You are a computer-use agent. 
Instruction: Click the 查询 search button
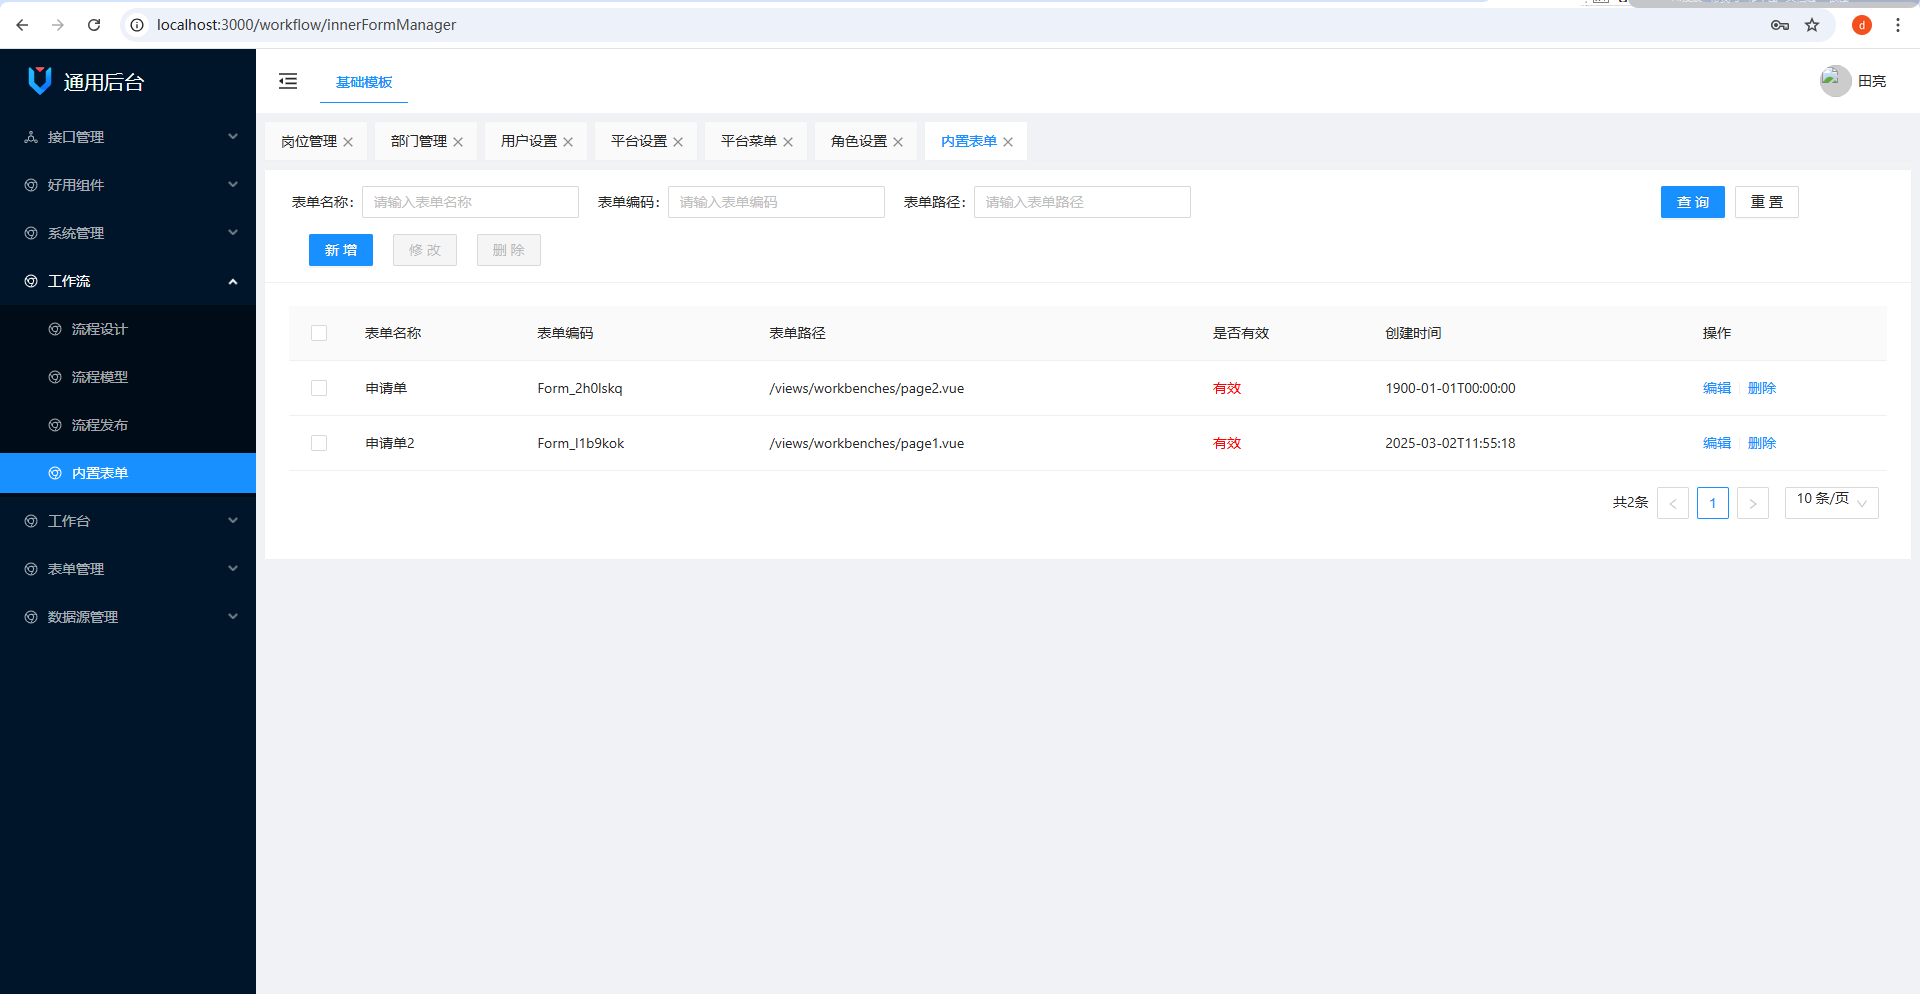[x=1692, y=201]
